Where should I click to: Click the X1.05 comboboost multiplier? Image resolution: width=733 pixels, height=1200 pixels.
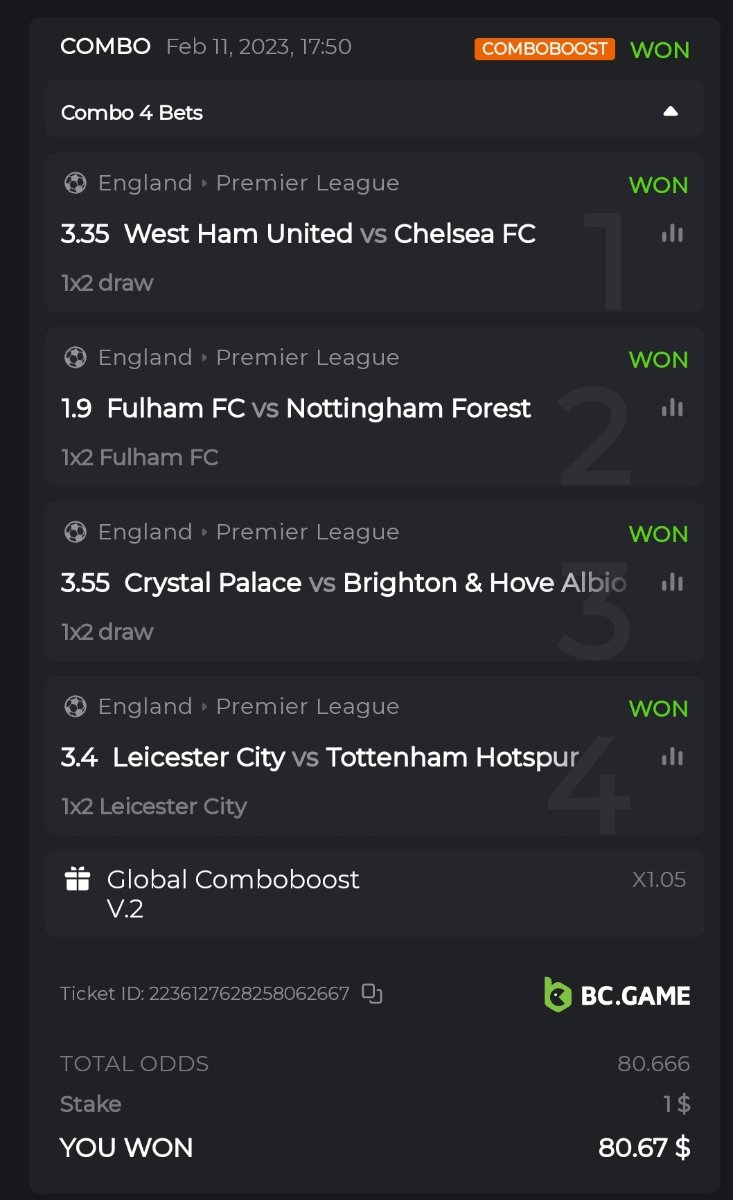pyautogui.click(x=658, y=880)
